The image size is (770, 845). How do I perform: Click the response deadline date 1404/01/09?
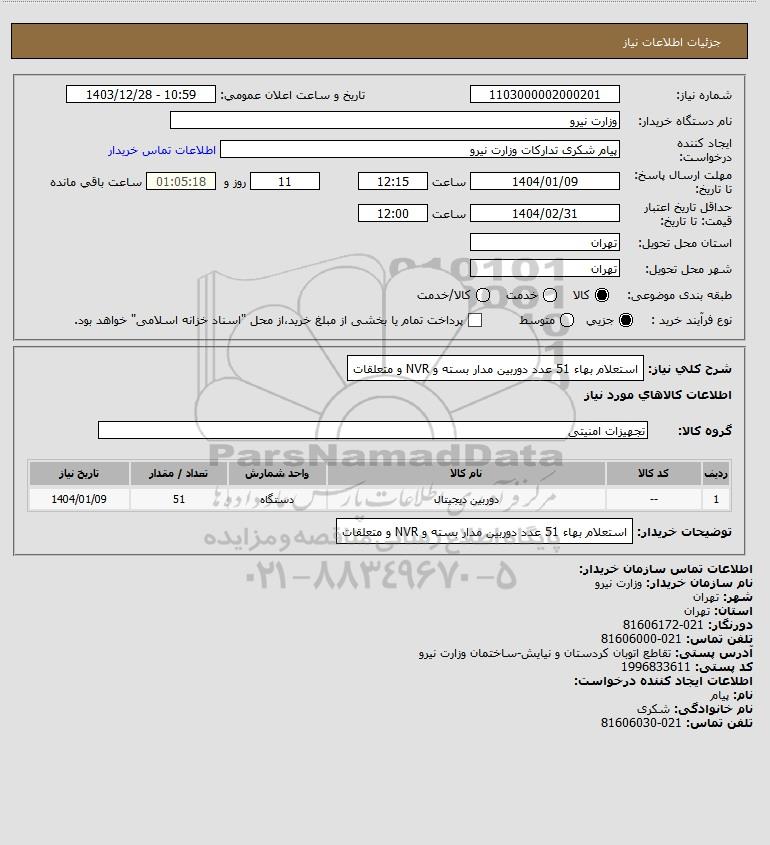coord(545,182)
